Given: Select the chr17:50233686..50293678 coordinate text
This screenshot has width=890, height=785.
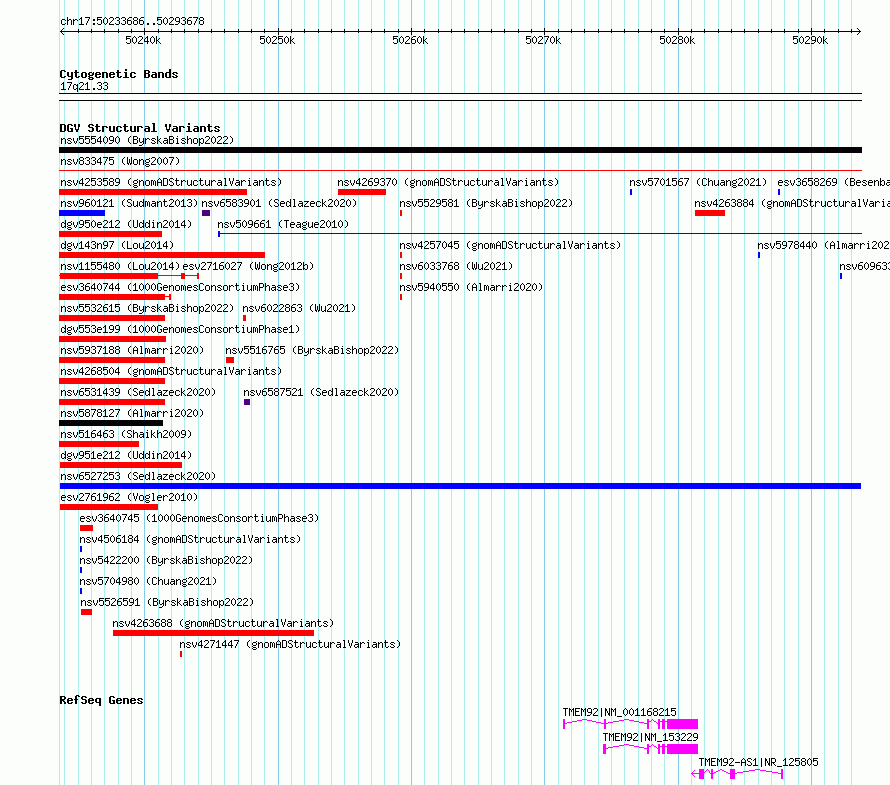Looking at the screenshot, I should point(132,21).
